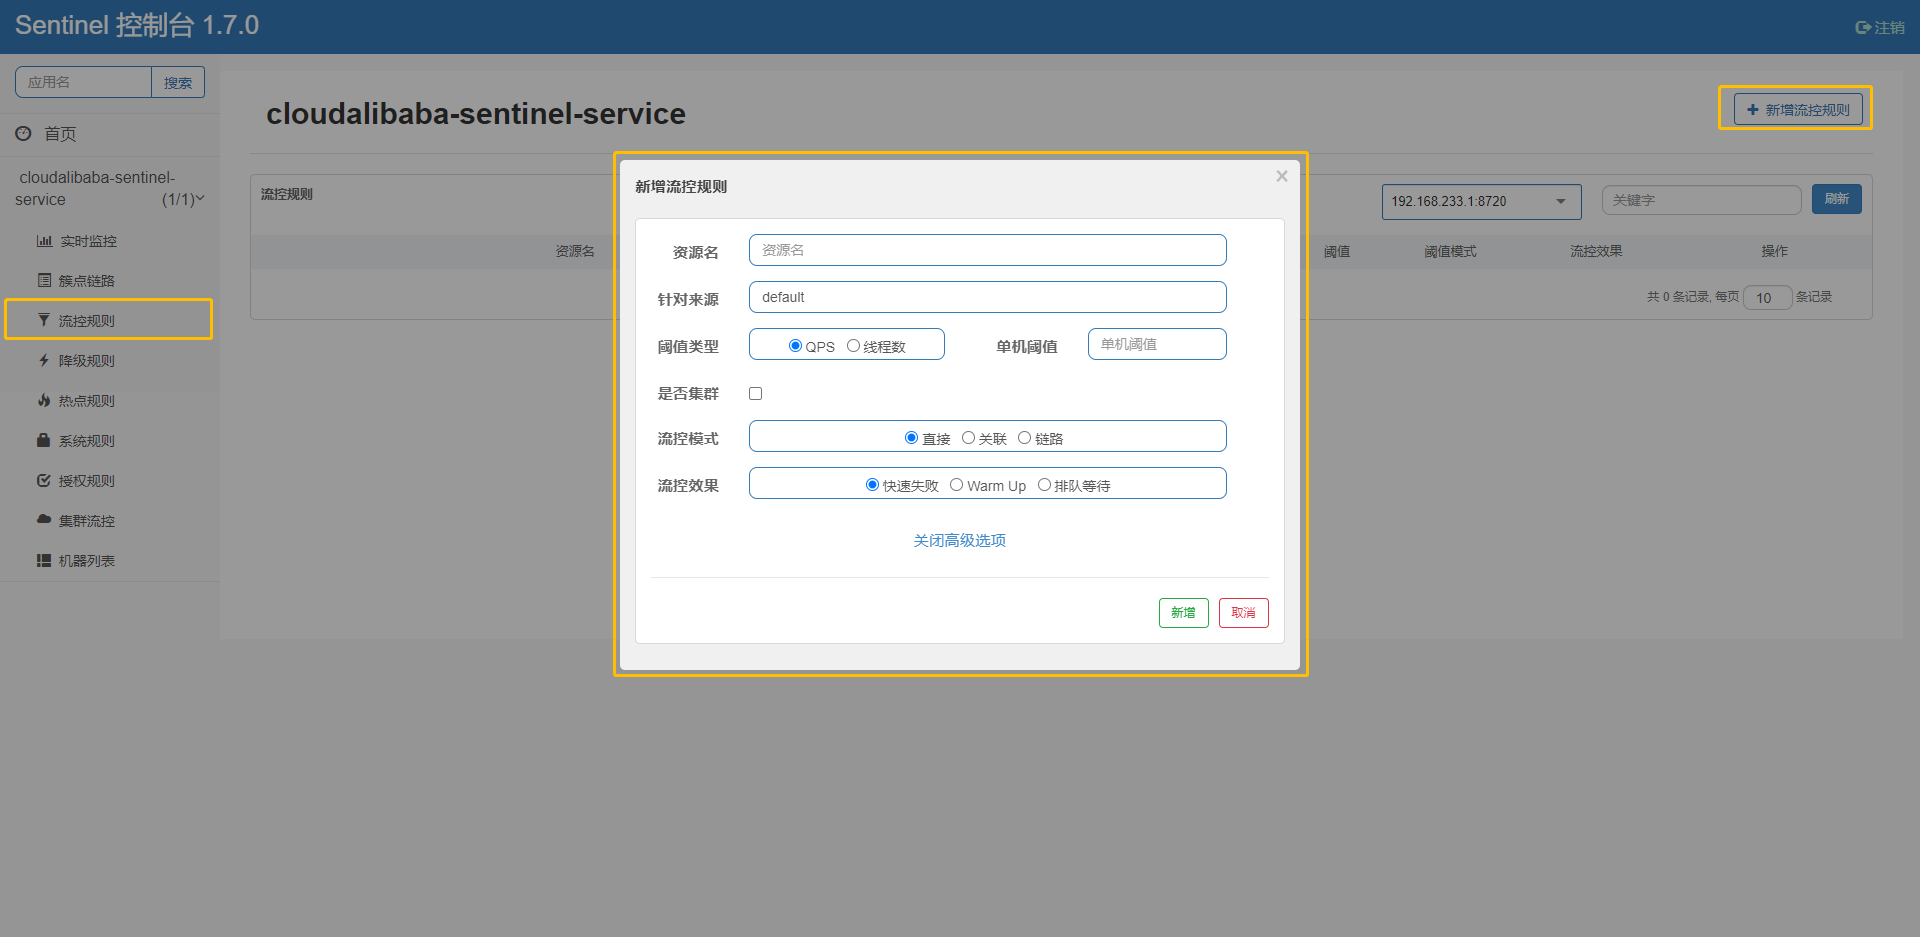Click the 热点规则 flame icon
Image resolution: width=1920 pixels, height=937 pixels.
click(x=44, y=400)
